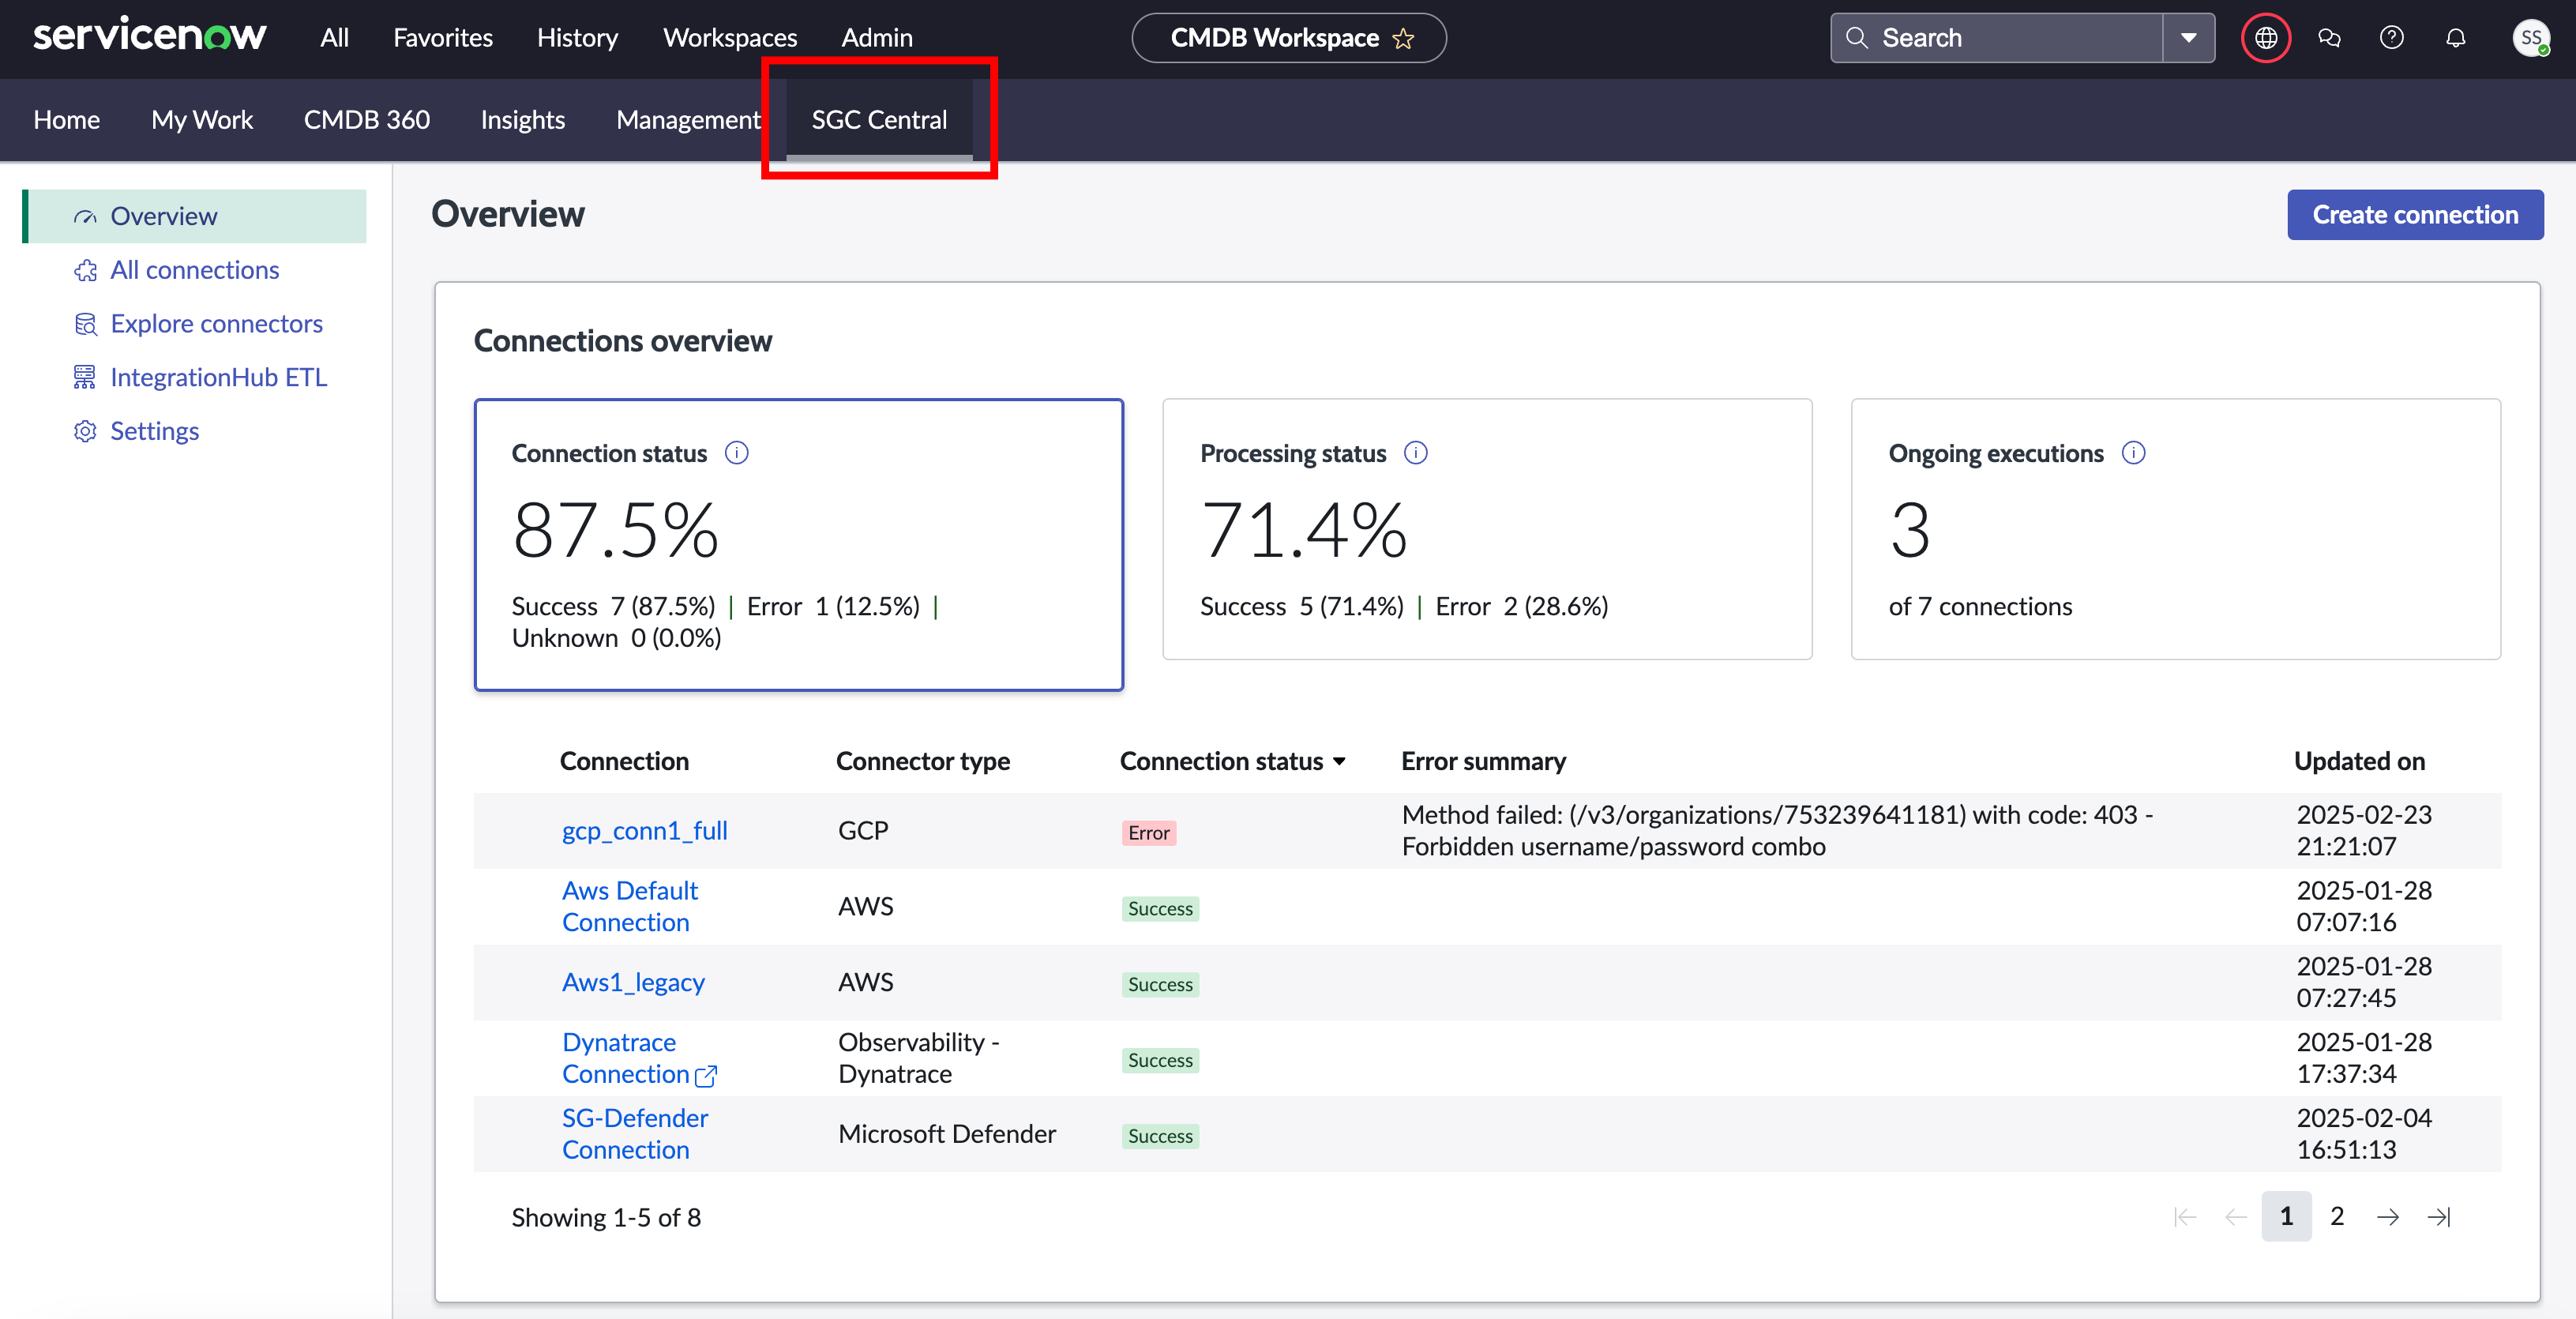Jump to the first page of connections
Viewport: 2576px width, 1319px height.
click(2185, 1217)
